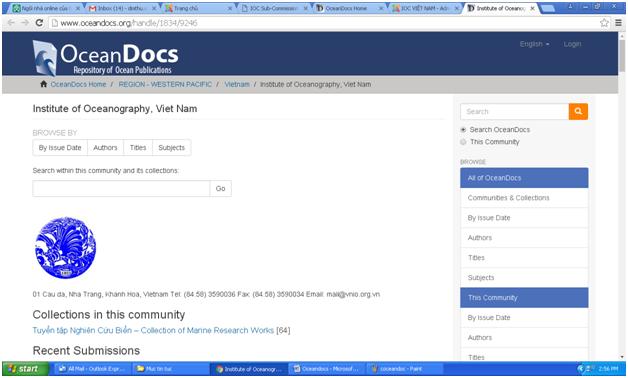
Task: Select the Search OceanDocs radio button
Action: (x=463, y=130)
